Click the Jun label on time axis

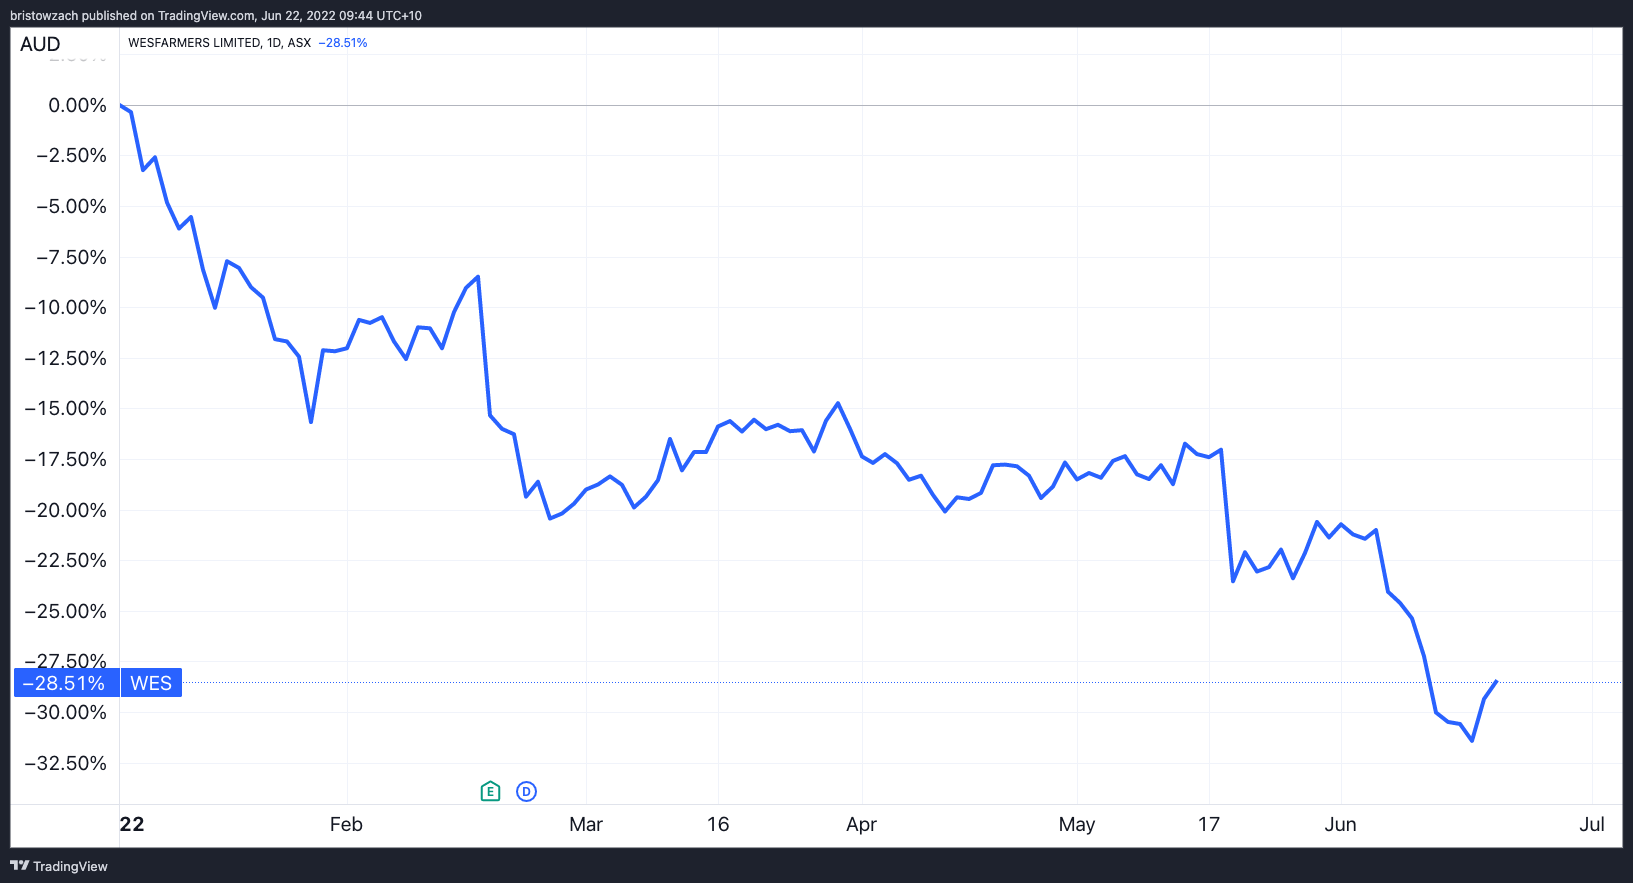tap(1341, 824)
